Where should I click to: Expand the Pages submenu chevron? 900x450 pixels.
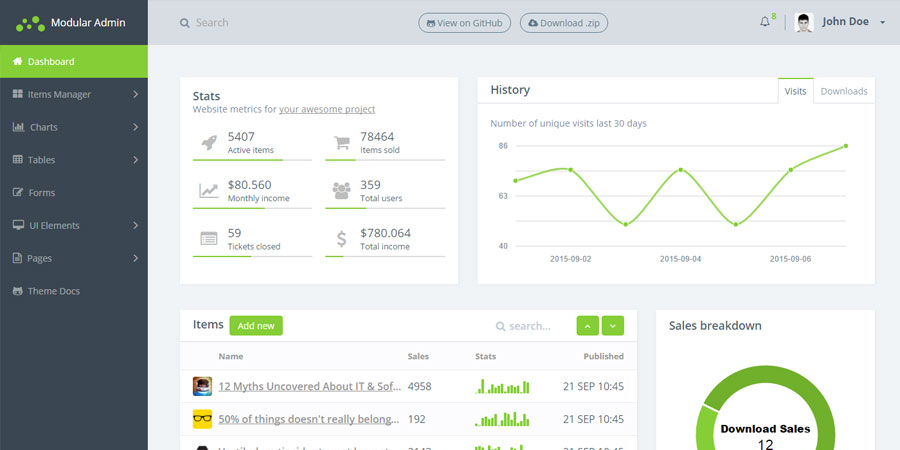(135, 258)
